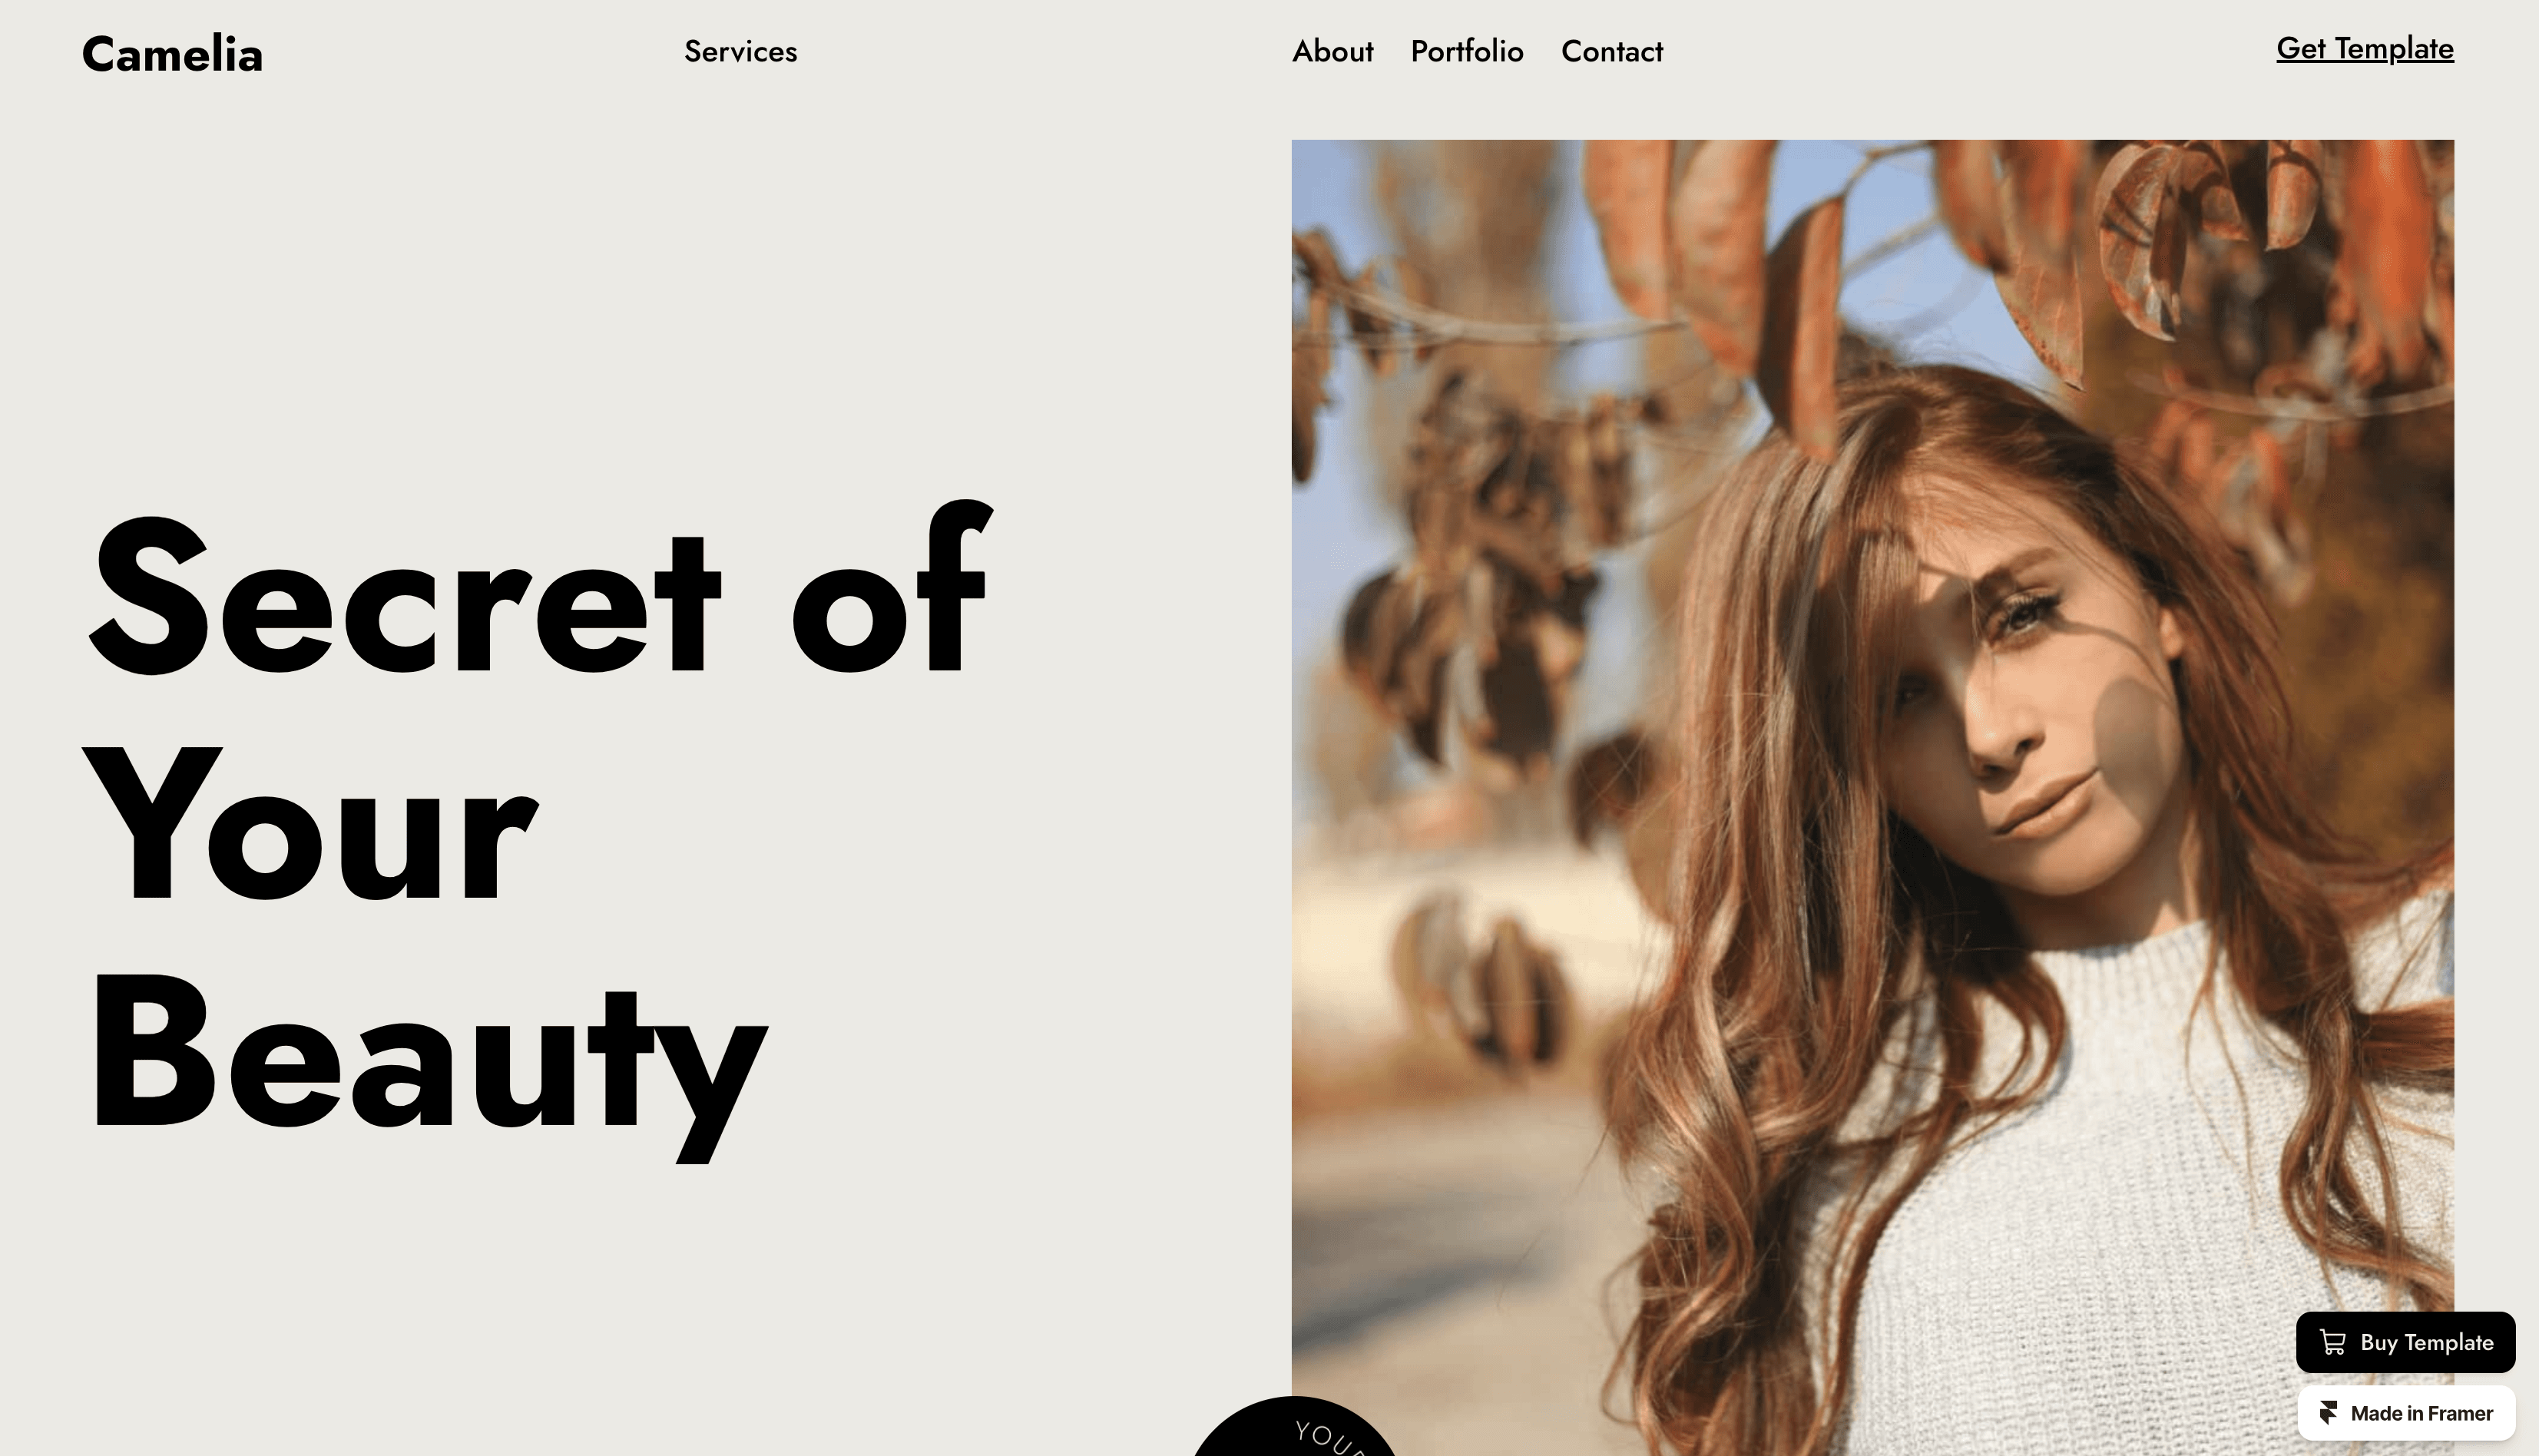The width and height of the screenshot is (2539, 1456).
Task: Open the Made in Framer badge
Action: pyautogui.click(x=2405, y=1413)
